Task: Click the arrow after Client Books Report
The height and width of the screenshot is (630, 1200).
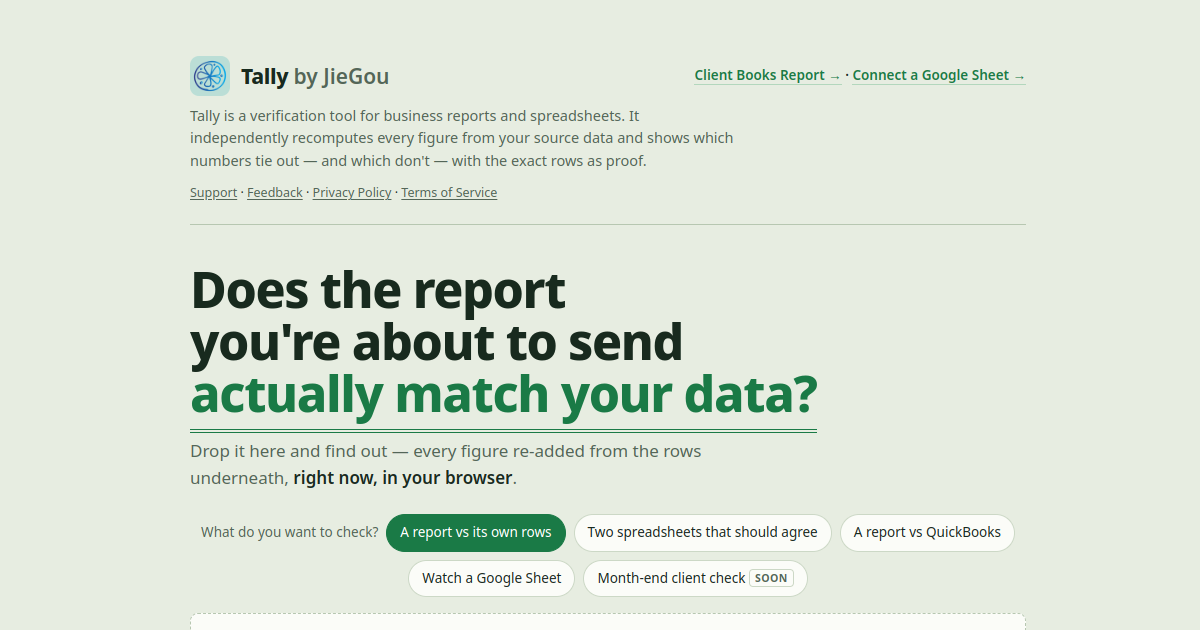Action: coord(835,76)
